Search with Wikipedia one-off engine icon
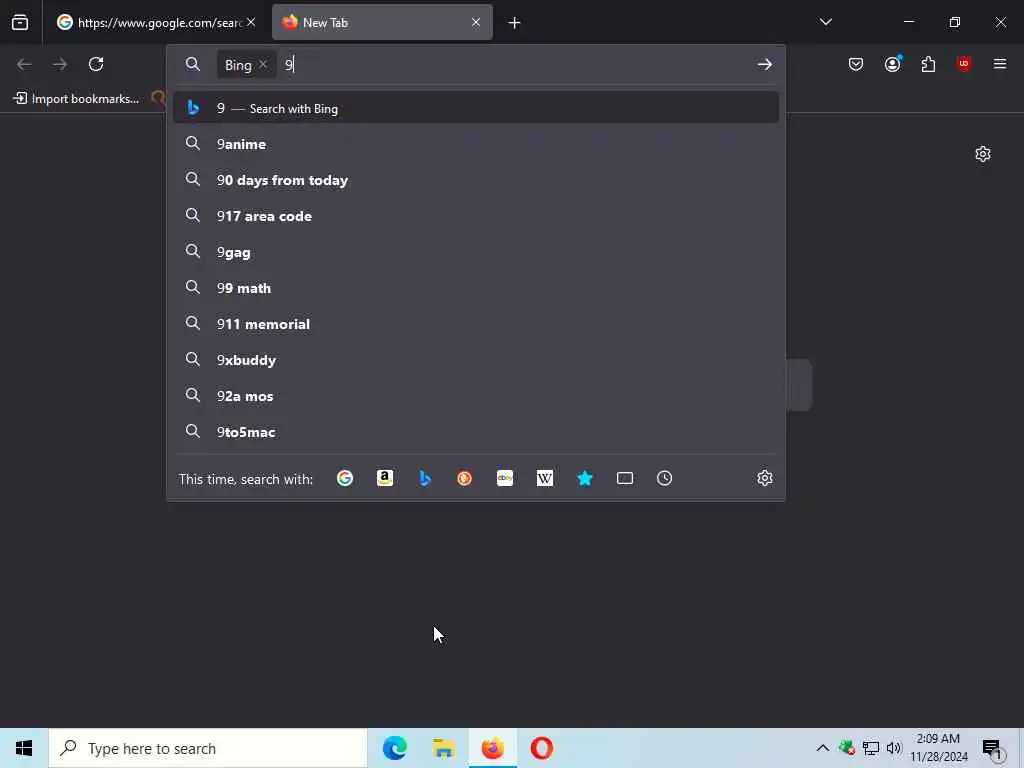This screenshot has width=1024, height=768. click(545, 478)
